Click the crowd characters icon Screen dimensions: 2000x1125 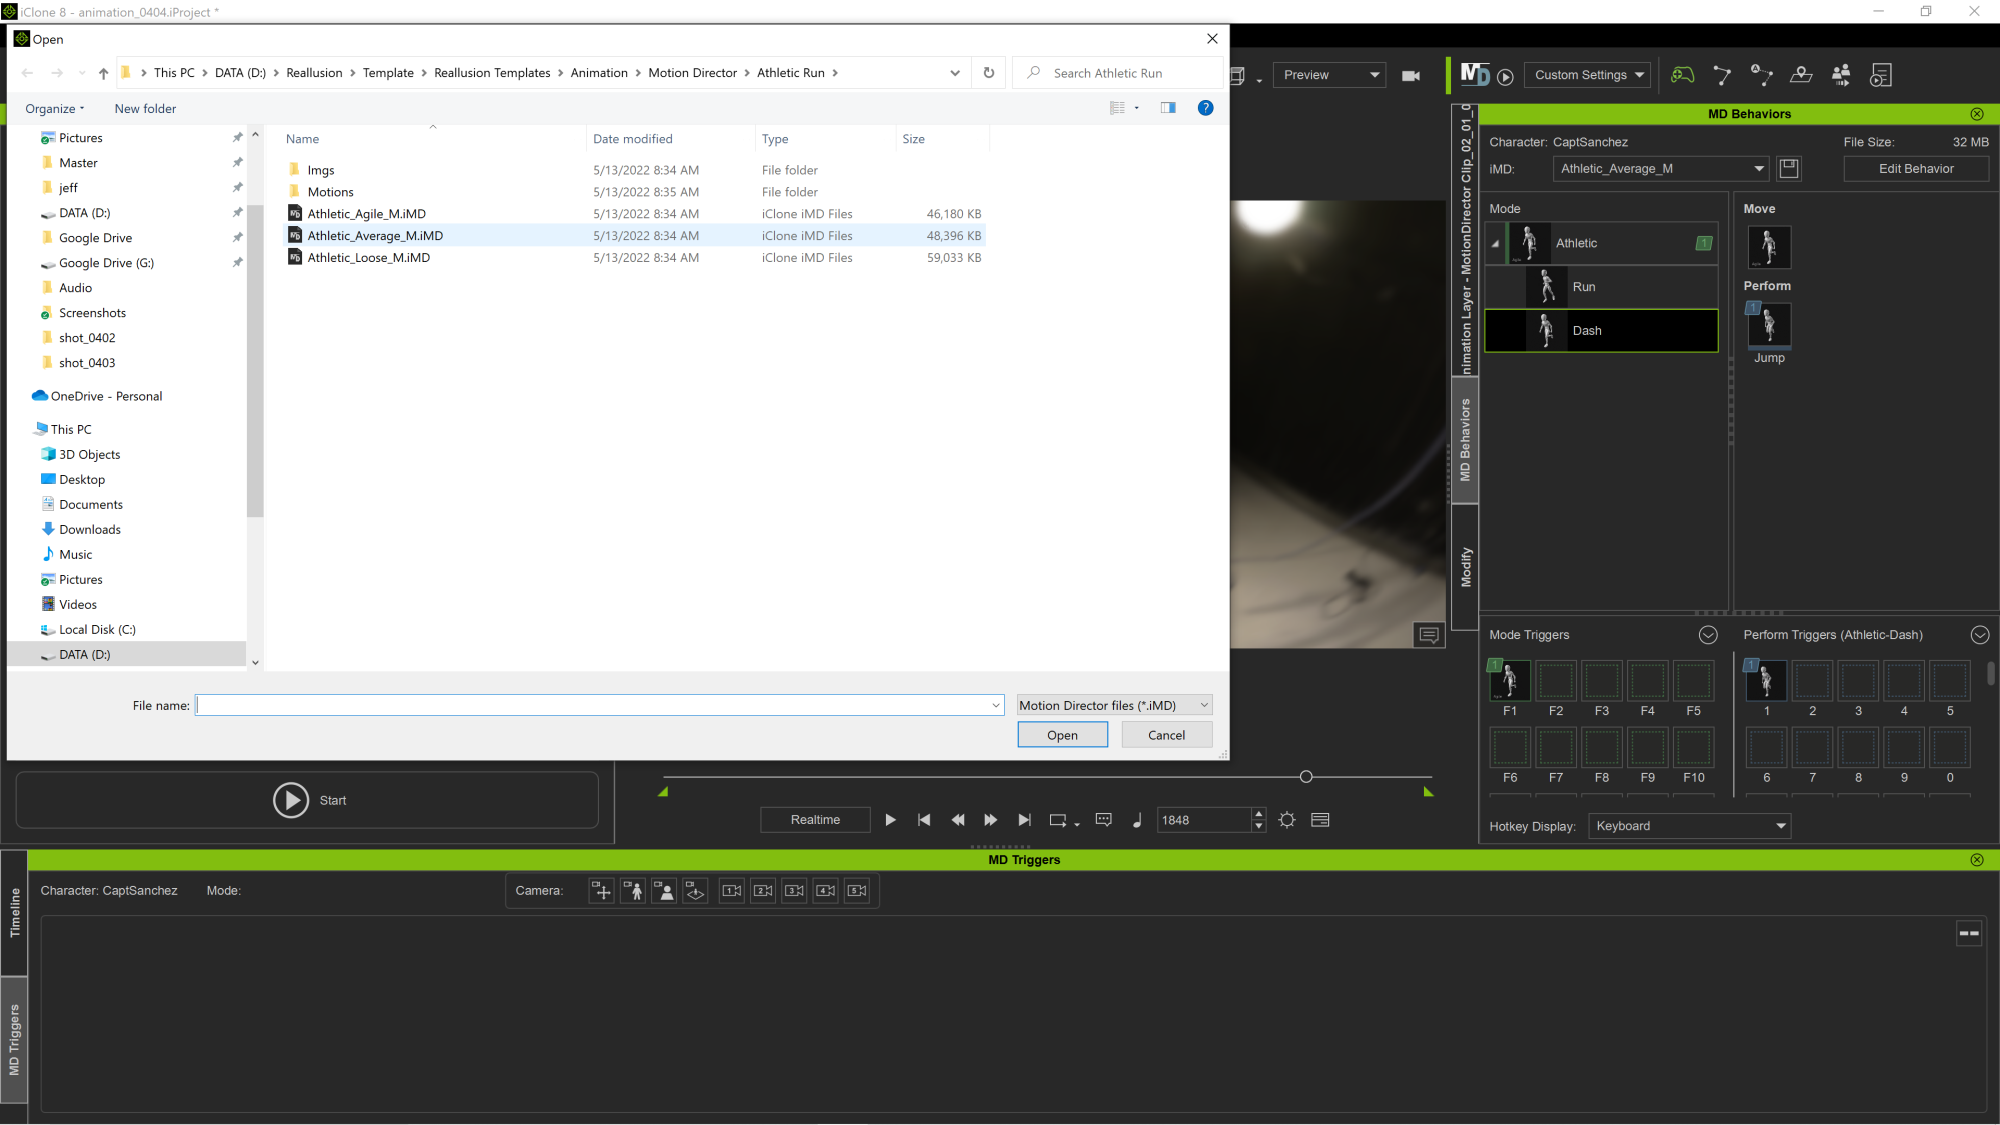[x=1841, y=75]
